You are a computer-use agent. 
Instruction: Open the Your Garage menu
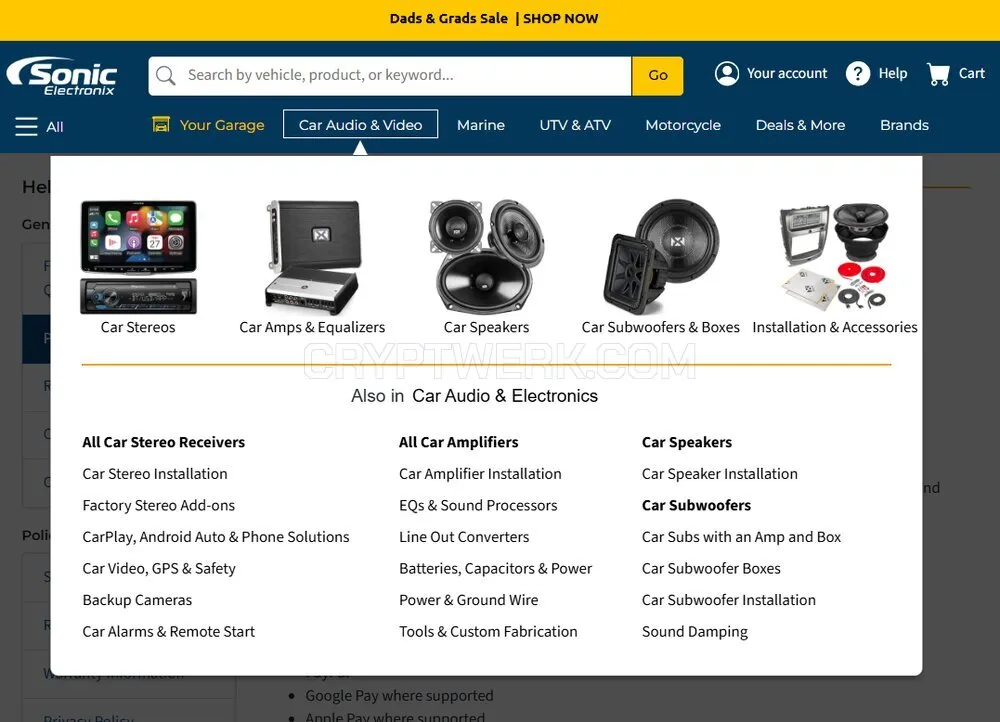(222, 125)
